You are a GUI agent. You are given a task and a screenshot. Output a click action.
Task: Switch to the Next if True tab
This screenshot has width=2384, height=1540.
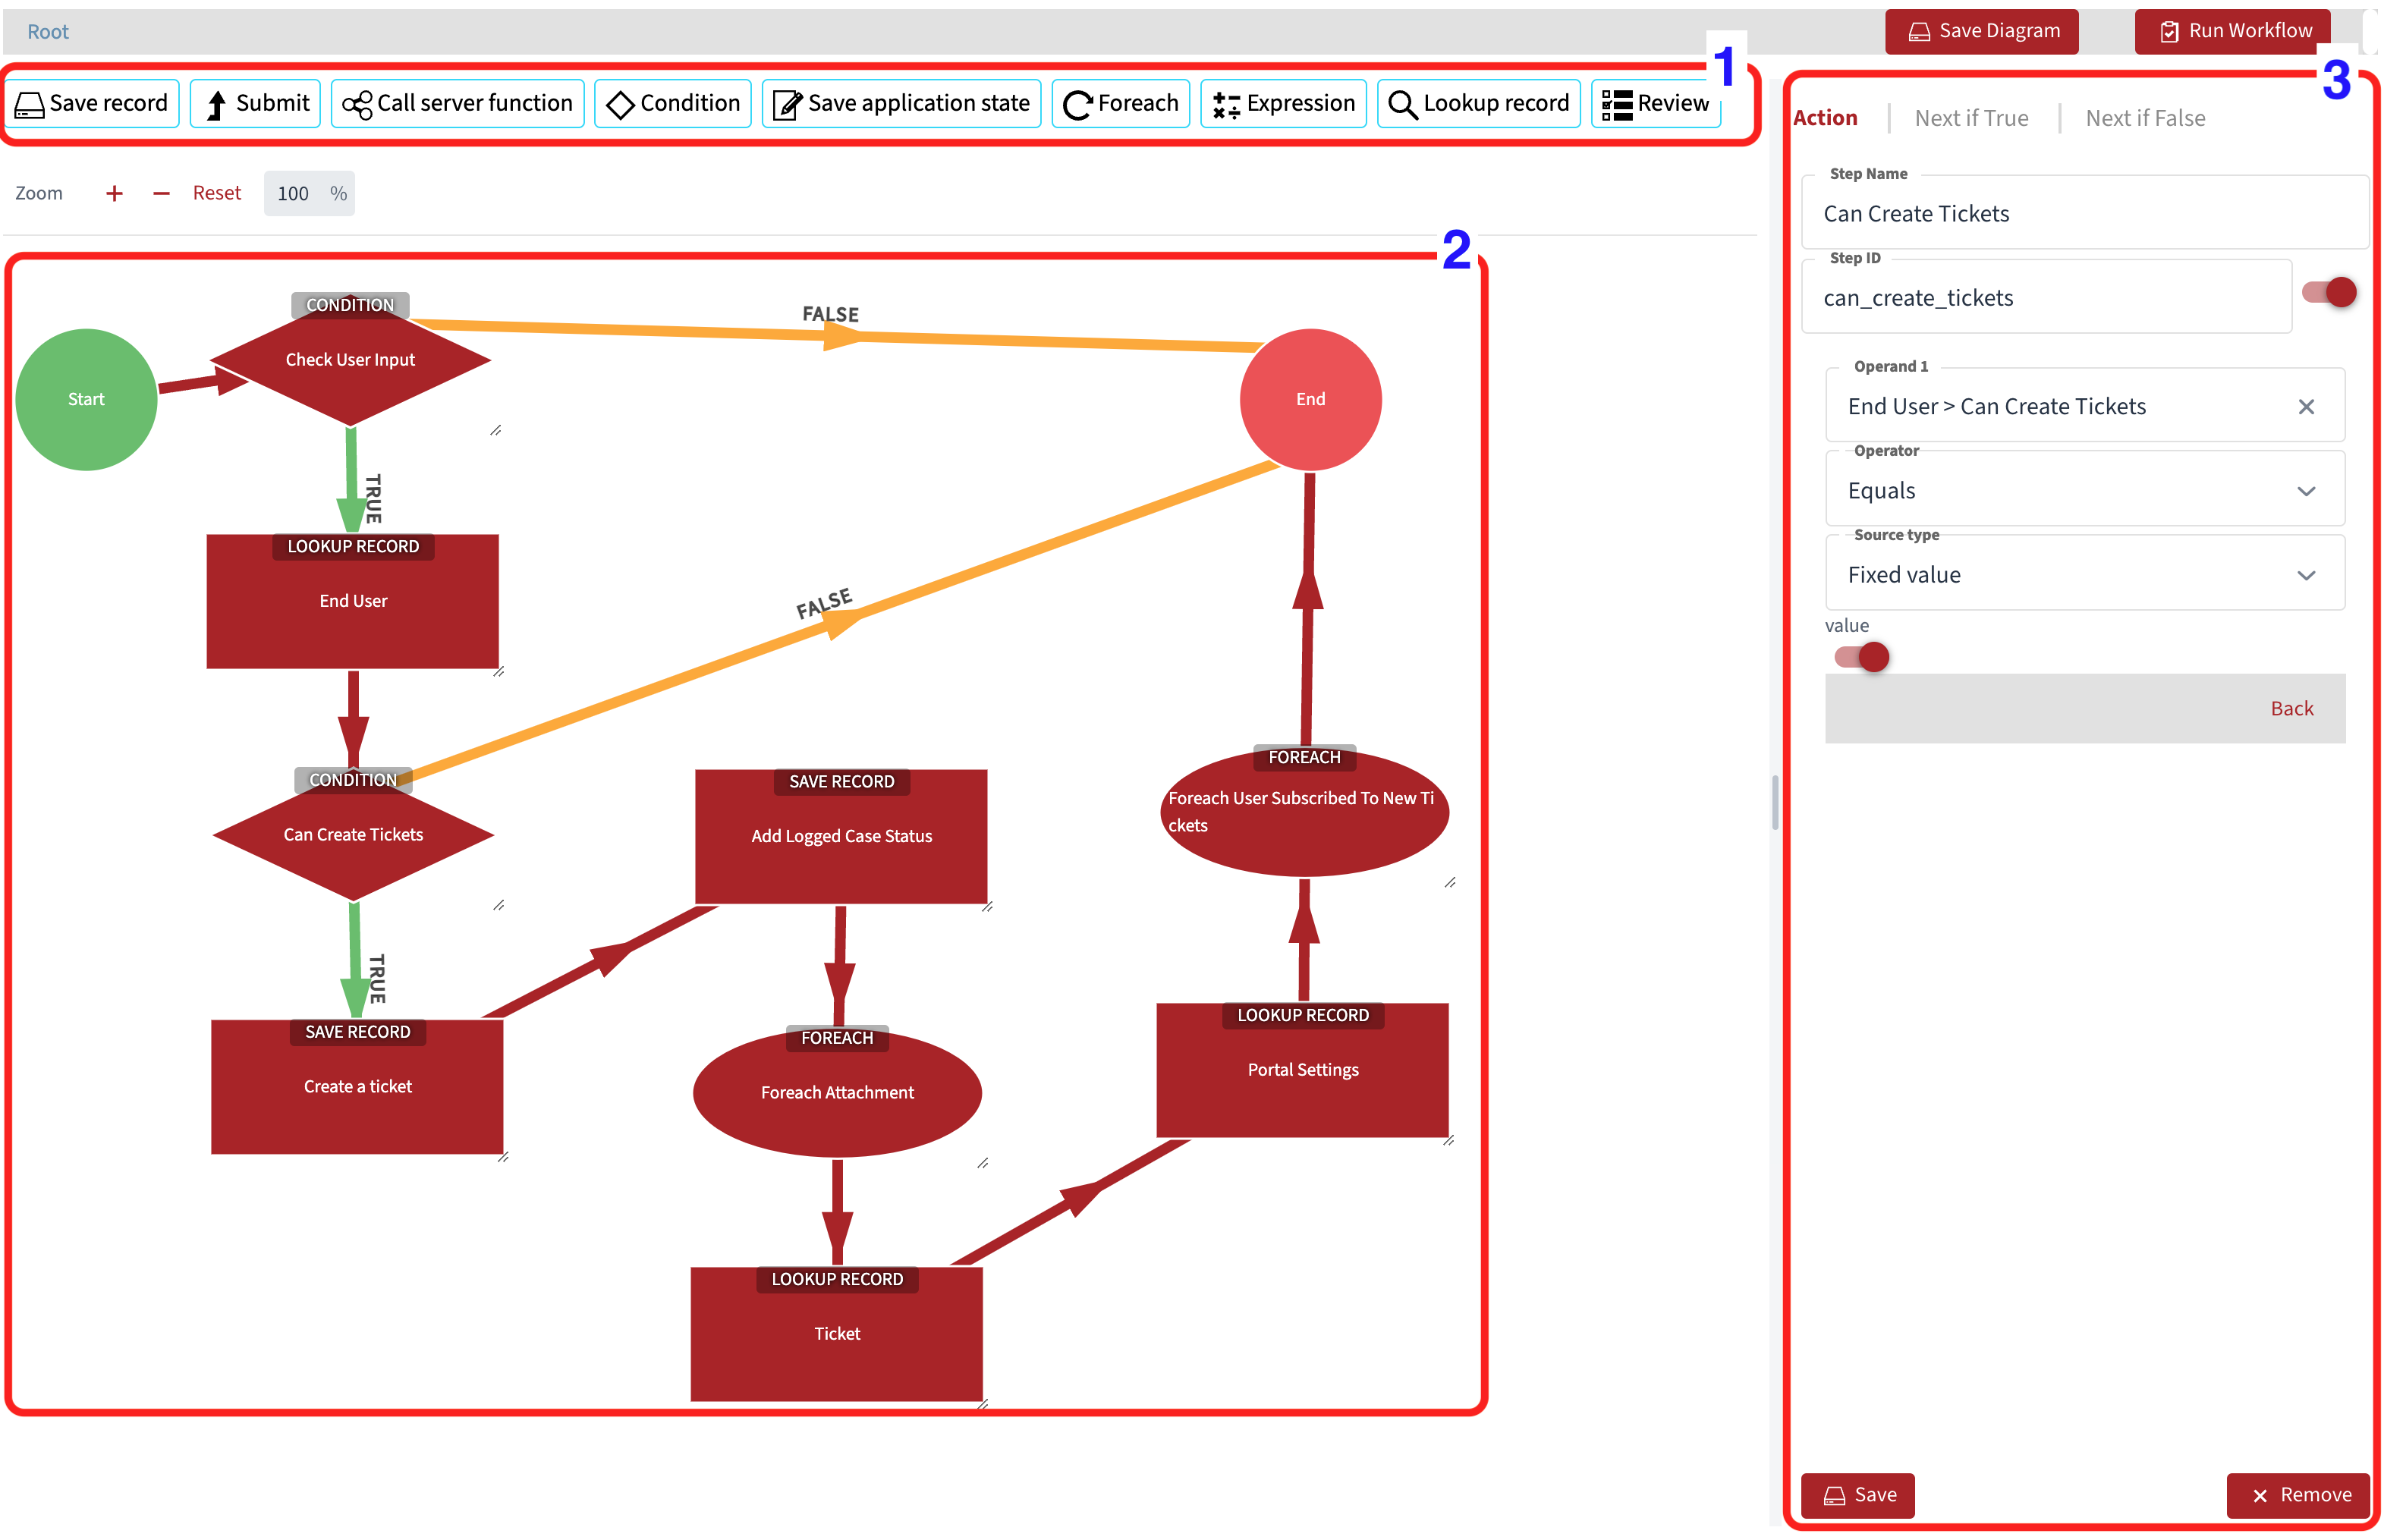pos(1971,118)
